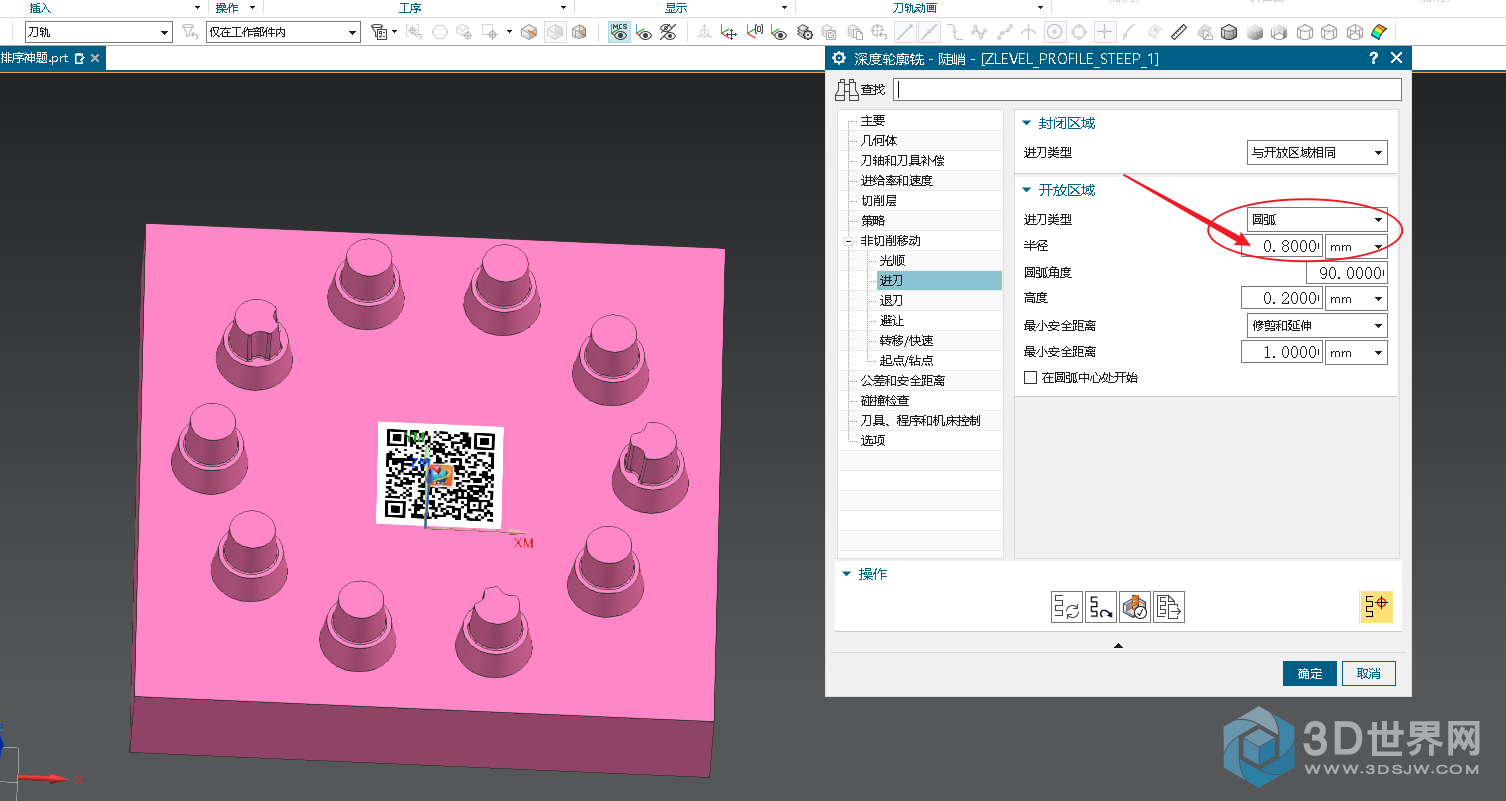Click the Verify toolpath drill icon

[x=1135, y=606]
